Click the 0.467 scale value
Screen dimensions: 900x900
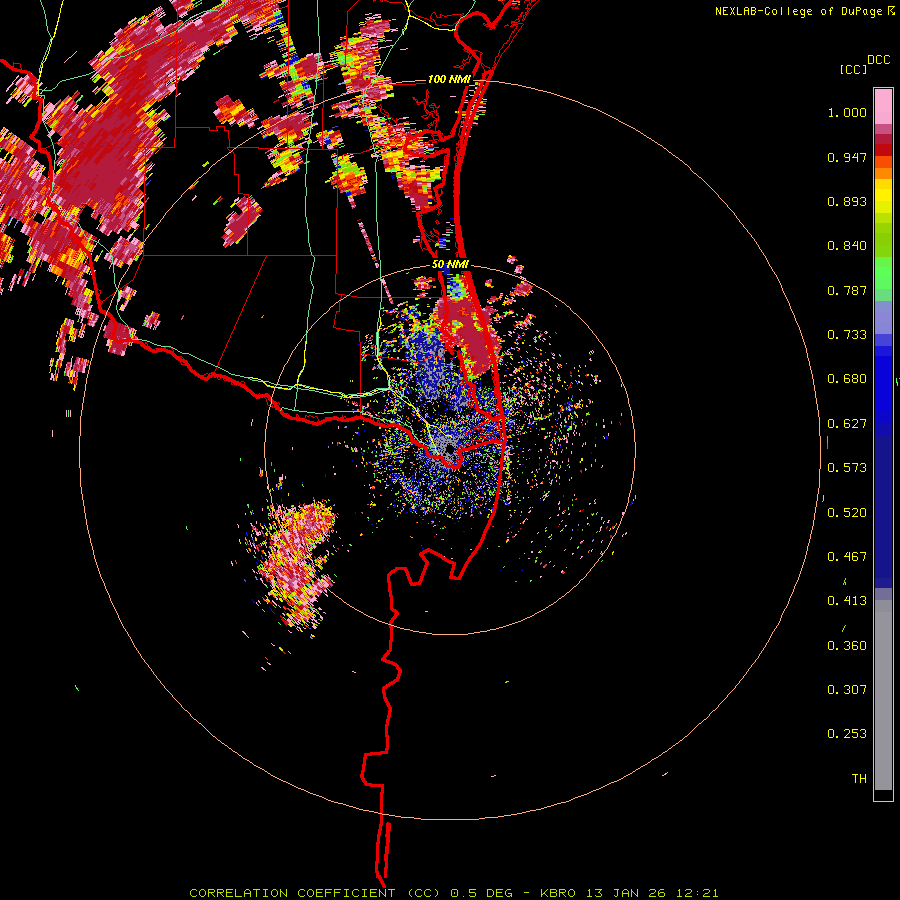coord(847,557)
